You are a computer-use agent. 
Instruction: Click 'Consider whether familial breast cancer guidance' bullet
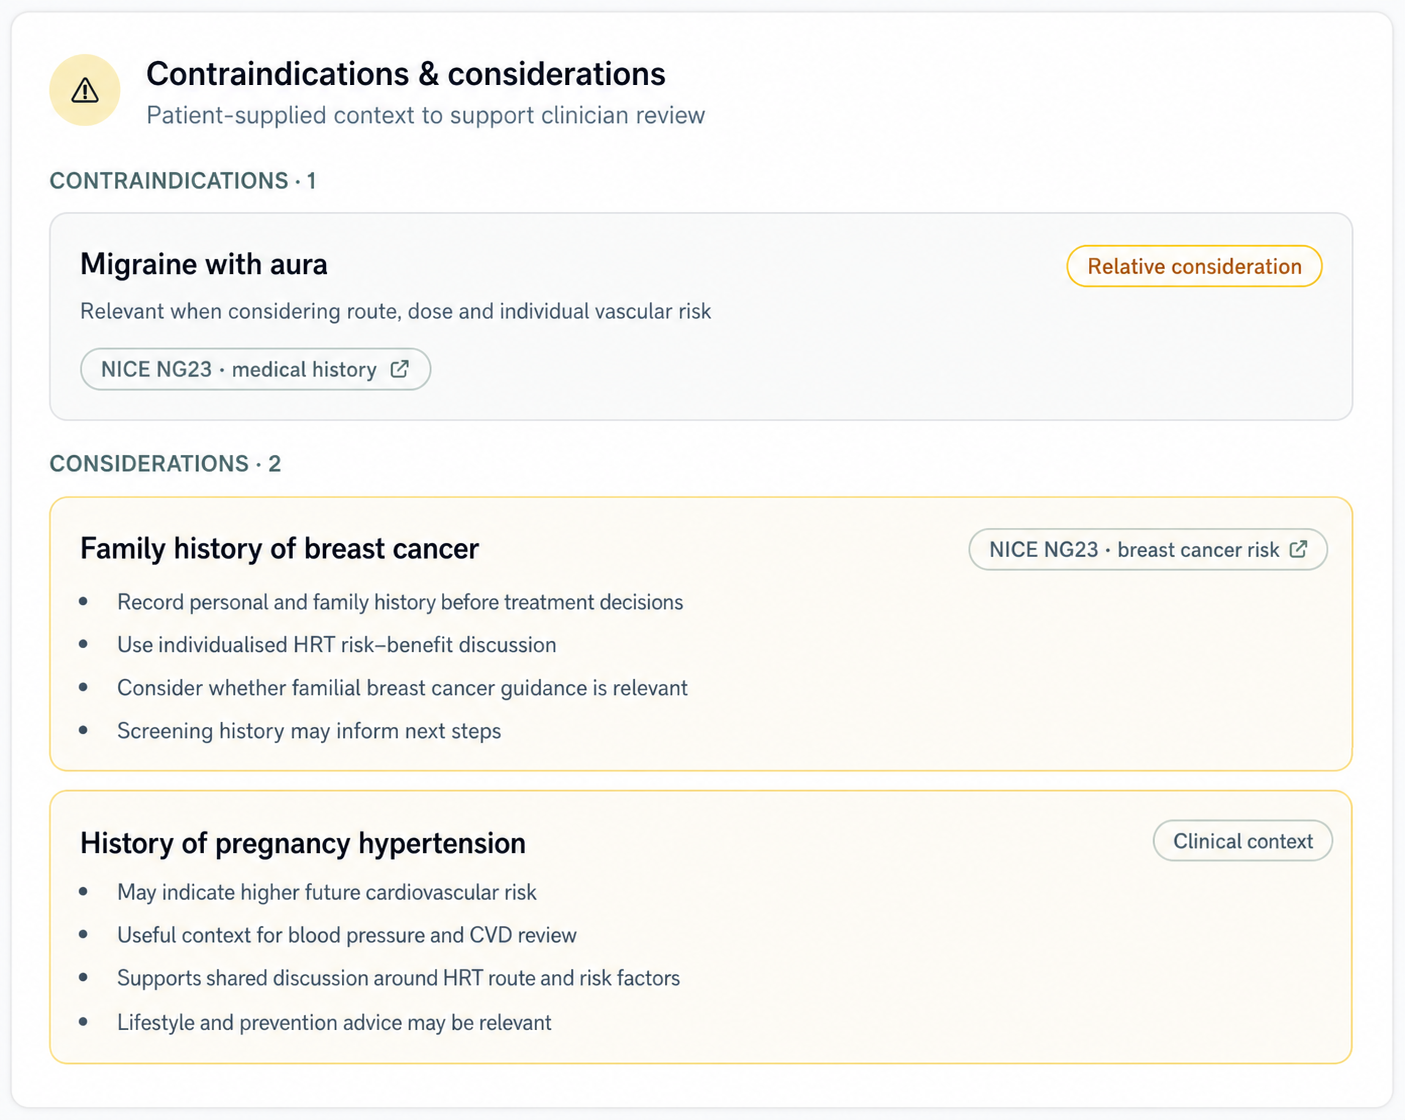402,688
